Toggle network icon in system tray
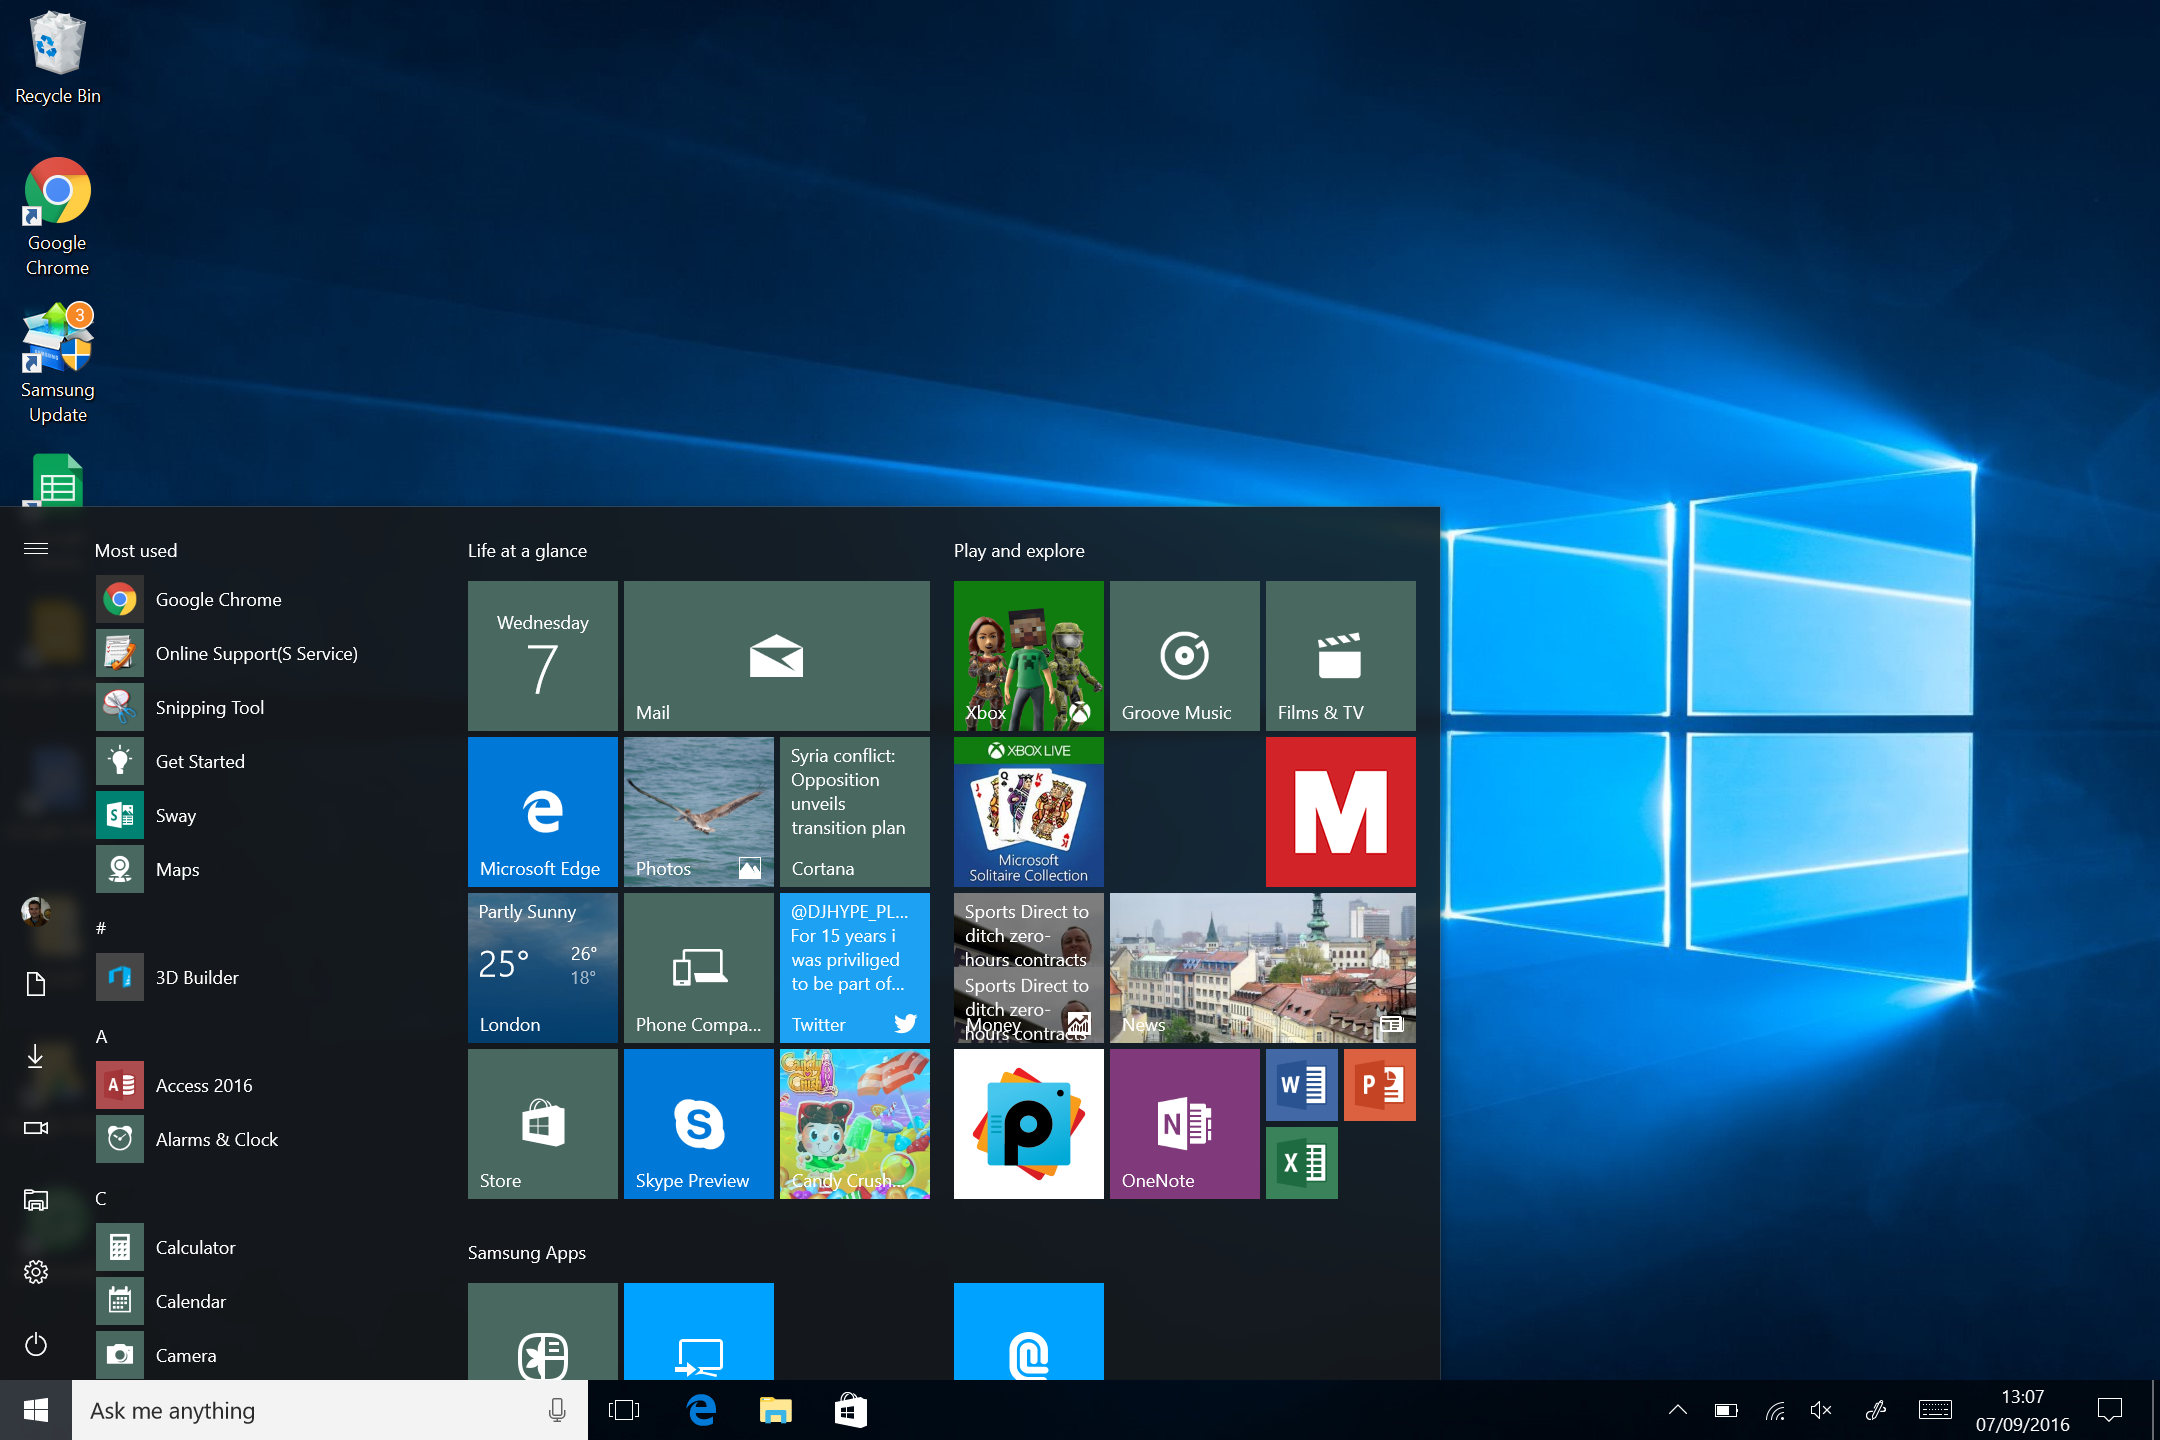Screen dimensions: 2160x1440 tap(1784, 1413)
